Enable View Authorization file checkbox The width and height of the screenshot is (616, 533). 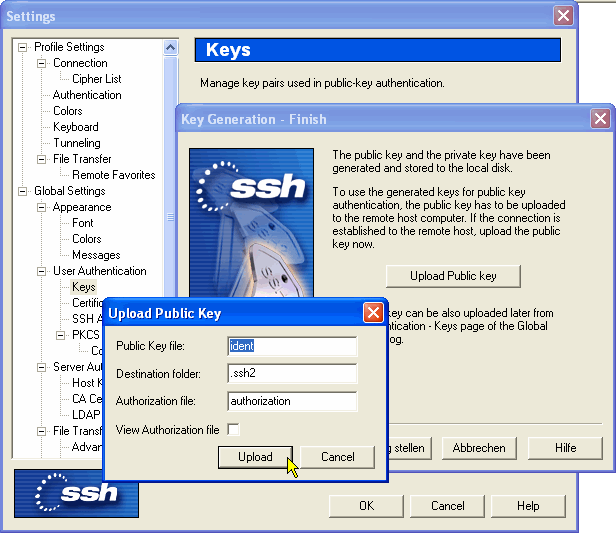(x=233, y=429)
